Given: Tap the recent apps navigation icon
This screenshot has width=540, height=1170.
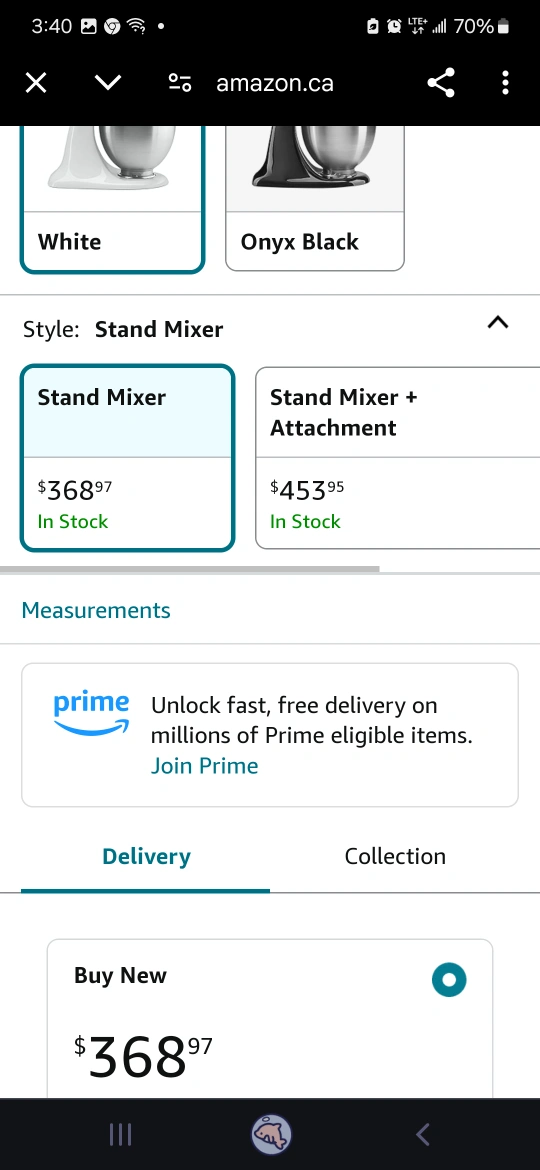Looking at the screenshot, I should coord(120,1135).
